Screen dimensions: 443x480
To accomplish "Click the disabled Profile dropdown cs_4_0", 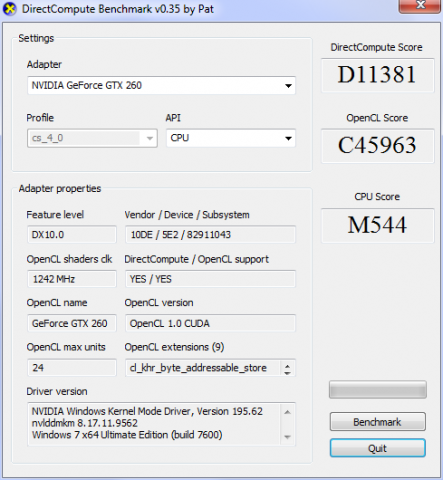I will point(92,138).
